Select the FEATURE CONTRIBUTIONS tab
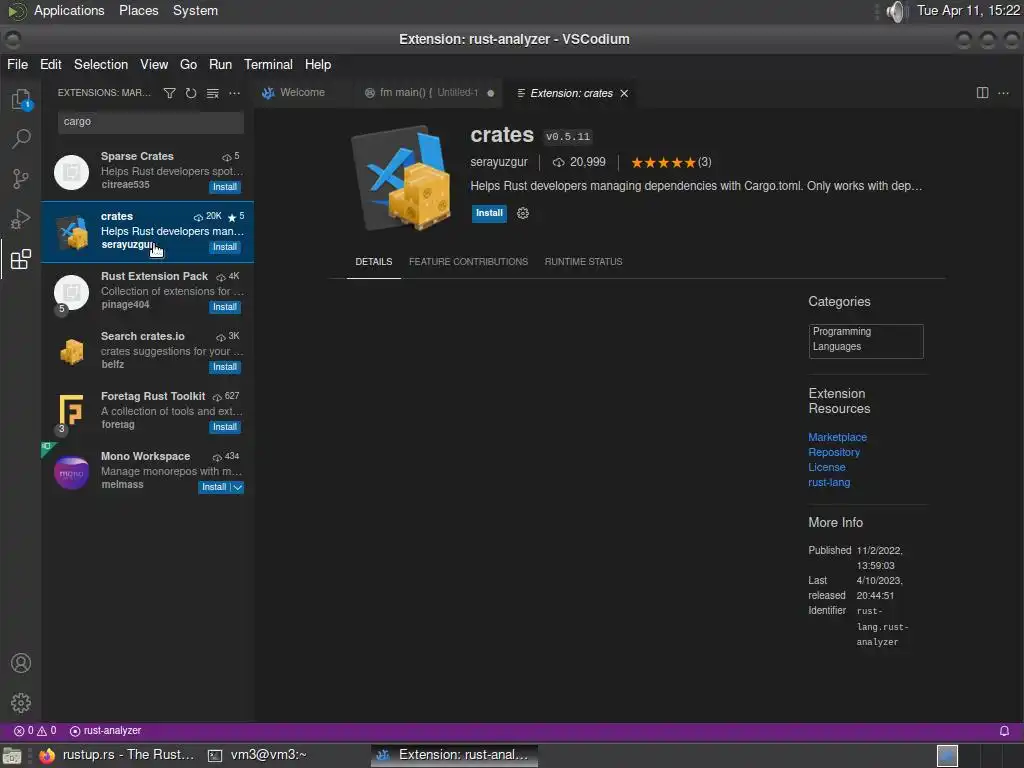Viewport: 1024px width, 768px height. point(468,262)
